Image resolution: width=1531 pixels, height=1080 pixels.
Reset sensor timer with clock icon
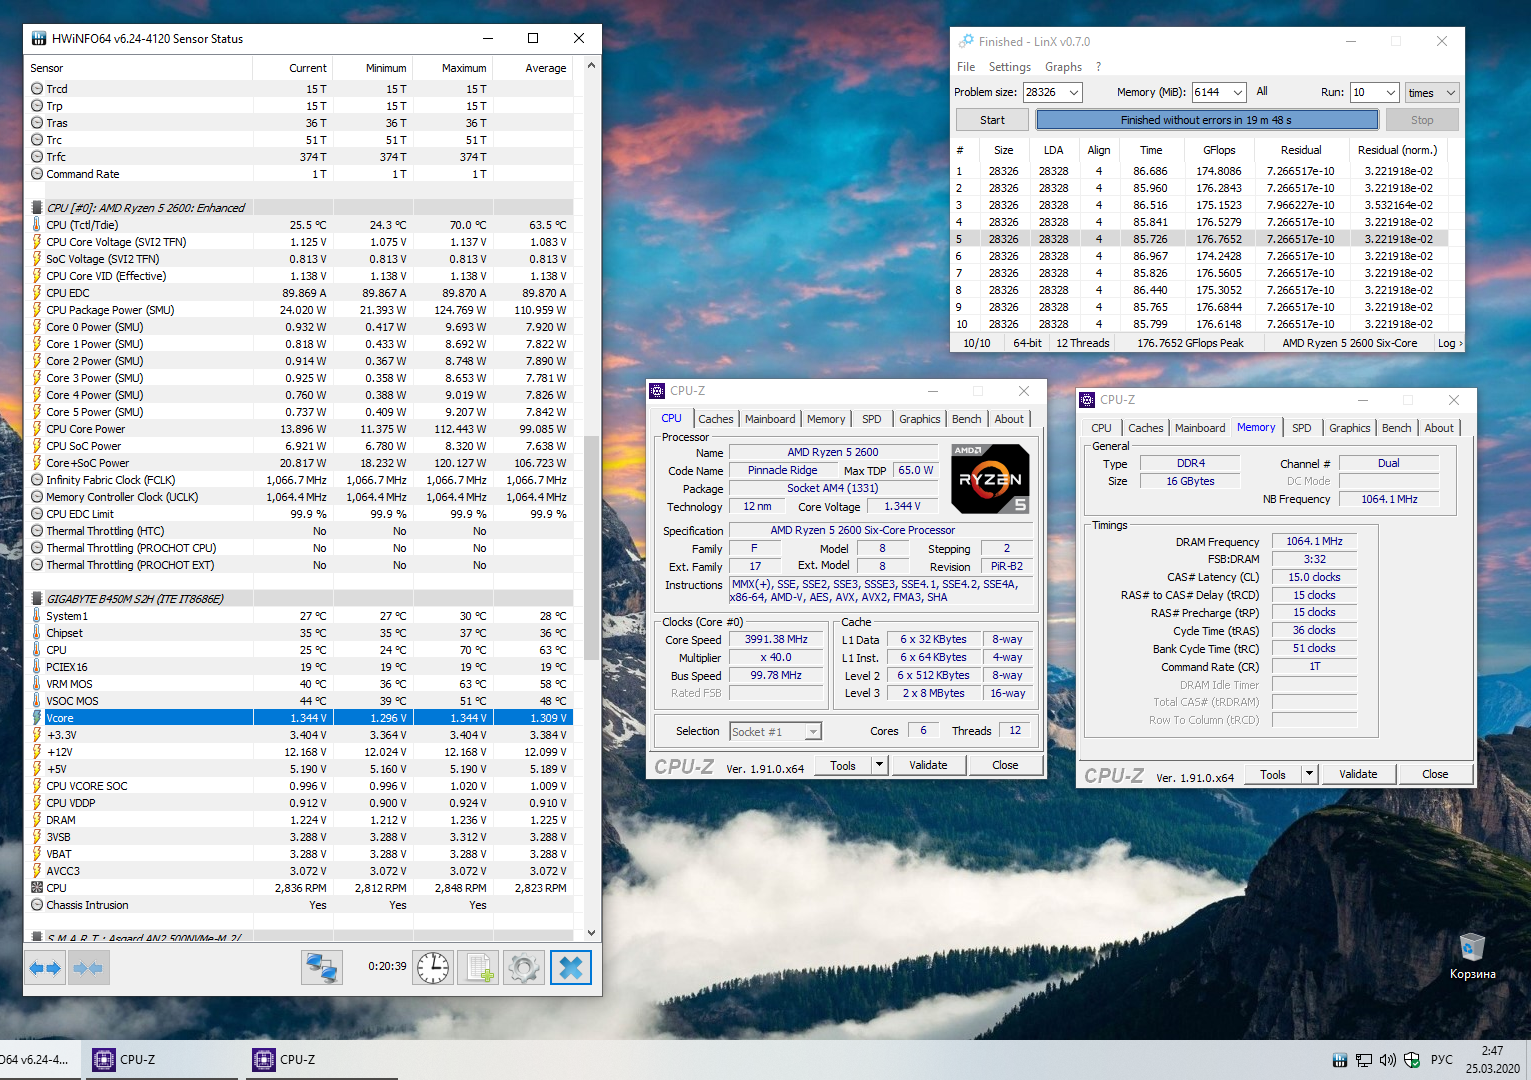[433, 968]
